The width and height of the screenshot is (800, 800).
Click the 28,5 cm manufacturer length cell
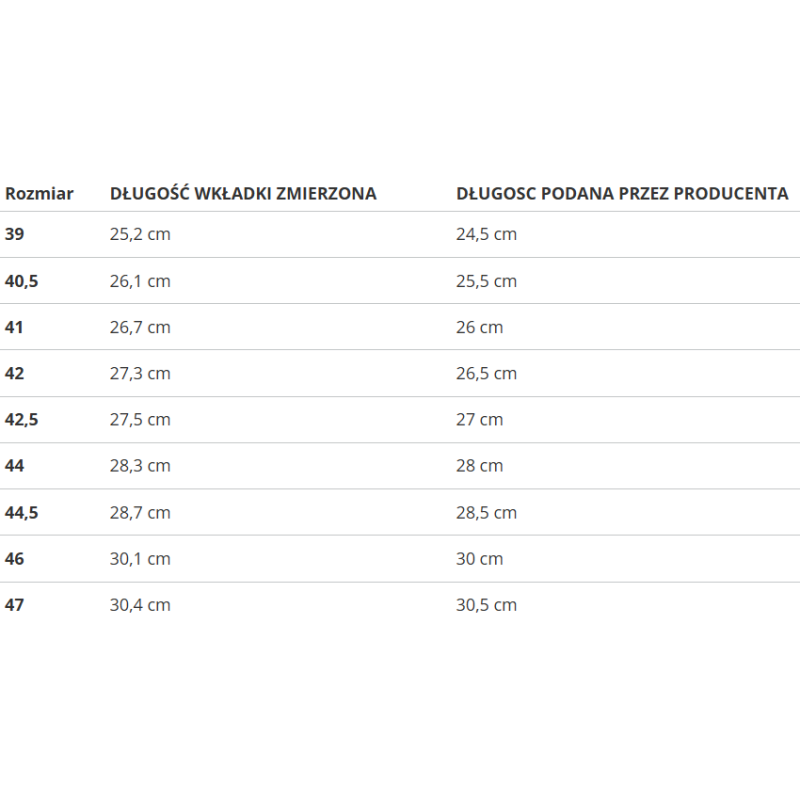[486, 513]
